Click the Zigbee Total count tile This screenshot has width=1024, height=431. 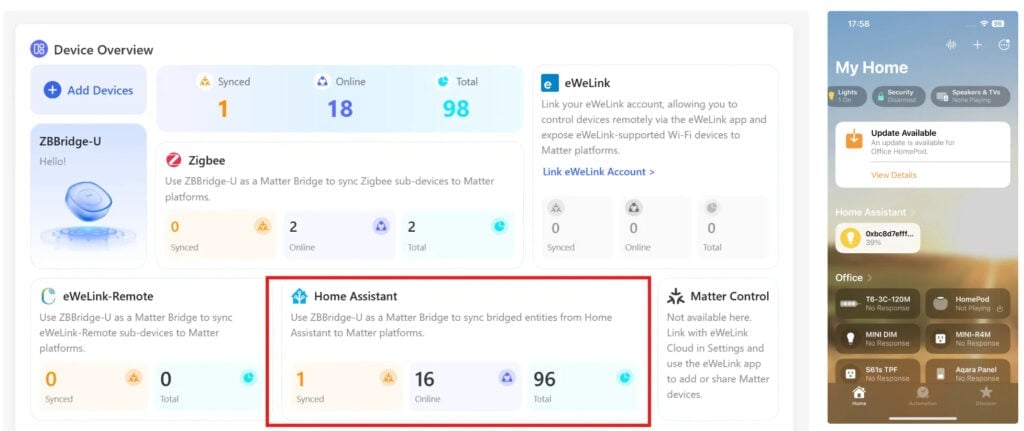pos(458,234)
